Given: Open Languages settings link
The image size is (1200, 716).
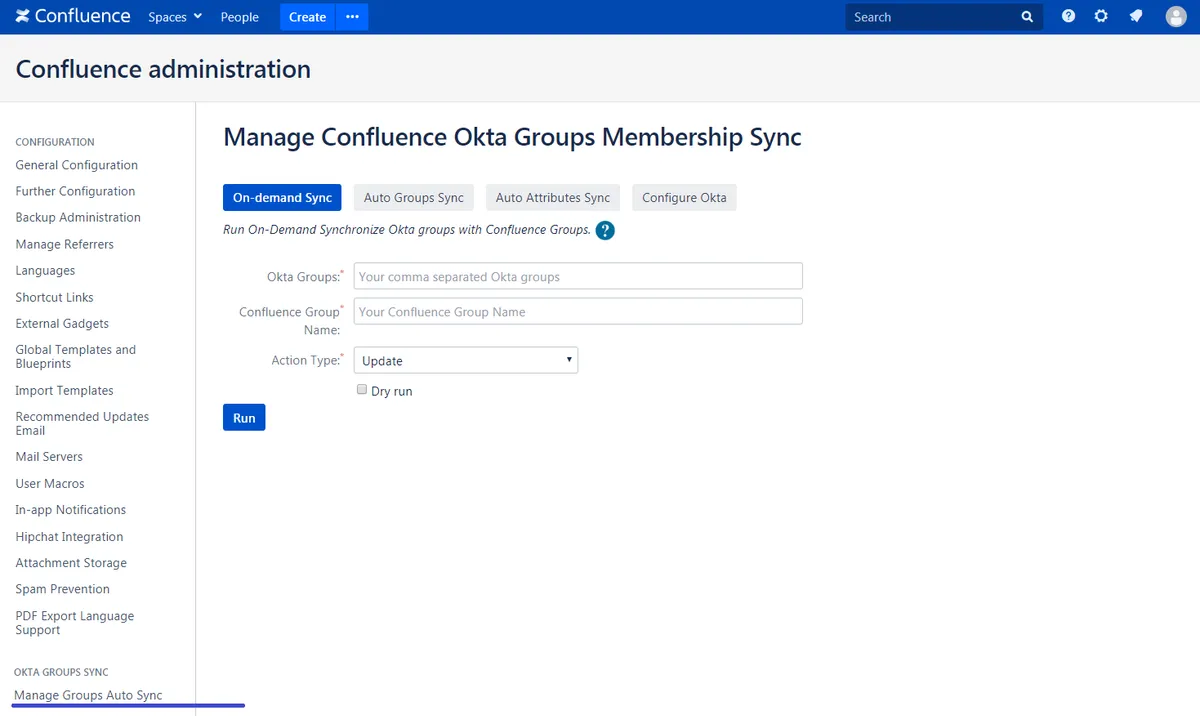Looking at the screenshot, I should [45, 270].
